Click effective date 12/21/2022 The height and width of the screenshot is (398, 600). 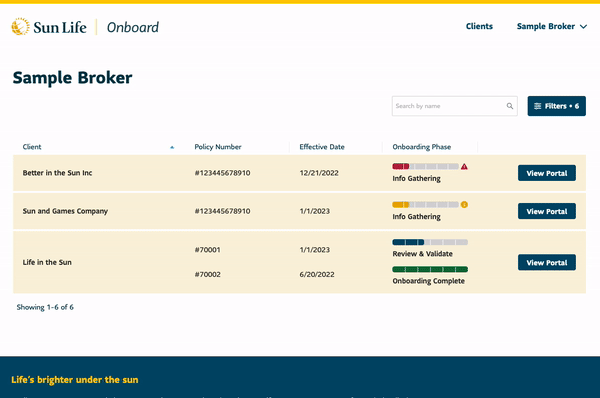coord(319,173)
